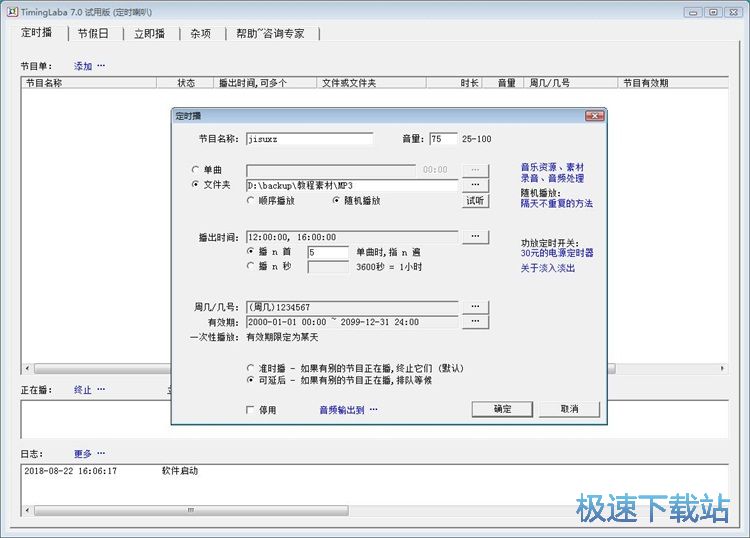Click the 周几/几号 column header

tap(570, 83)
